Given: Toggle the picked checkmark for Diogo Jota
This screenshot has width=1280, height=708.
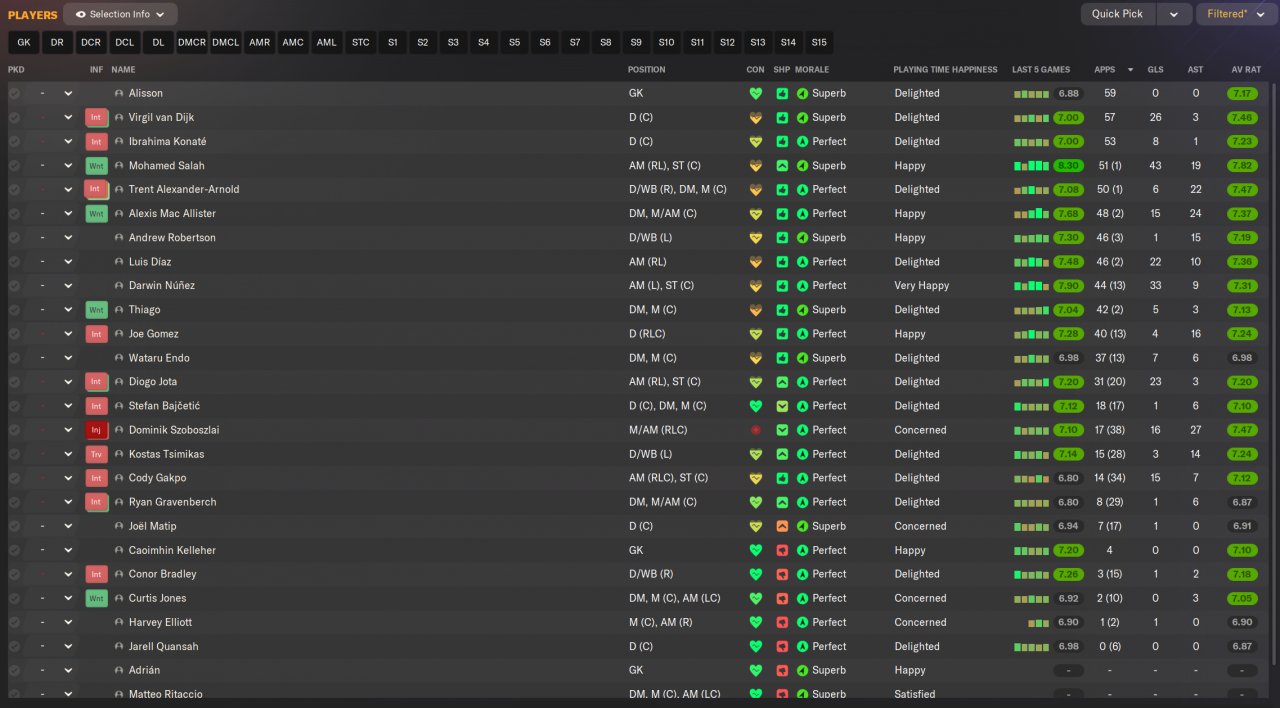Looking at the screenshot, I should (x=14, y=382).
